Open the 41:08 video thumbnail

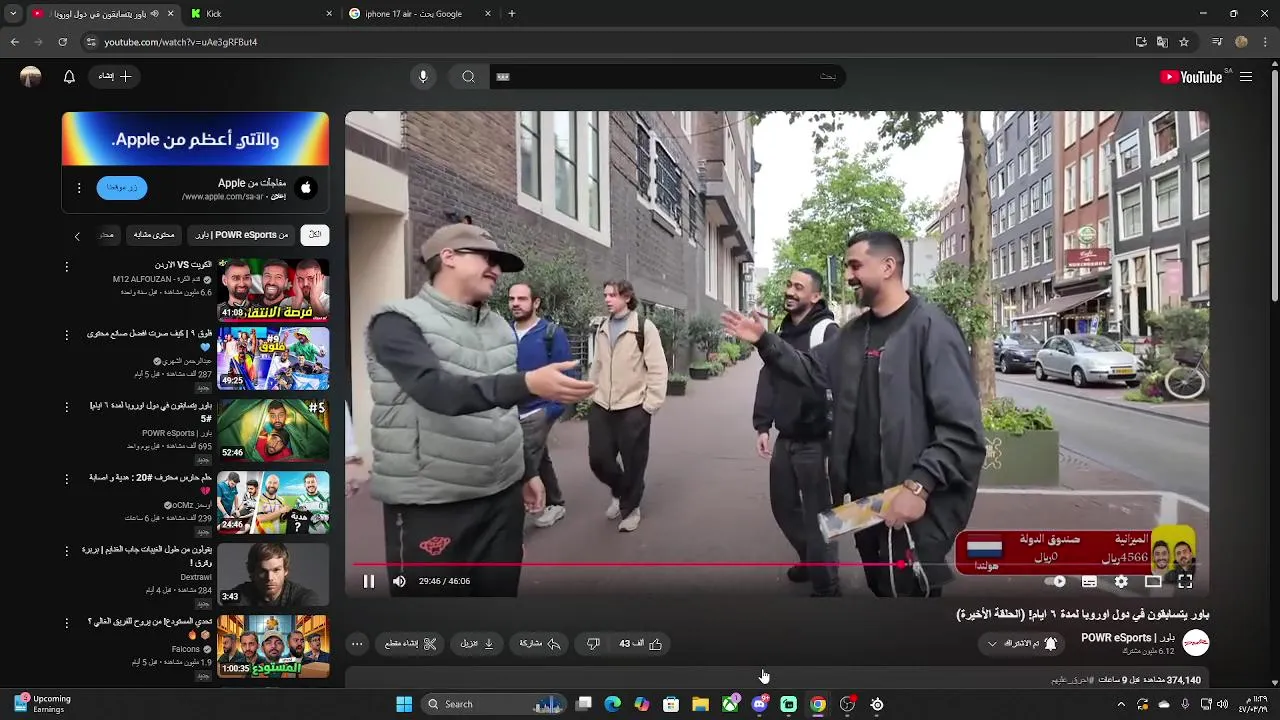(273, 290)
